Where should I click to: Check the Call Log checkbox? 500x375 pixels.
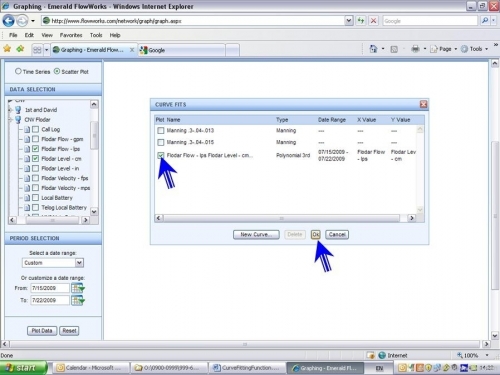36,129
